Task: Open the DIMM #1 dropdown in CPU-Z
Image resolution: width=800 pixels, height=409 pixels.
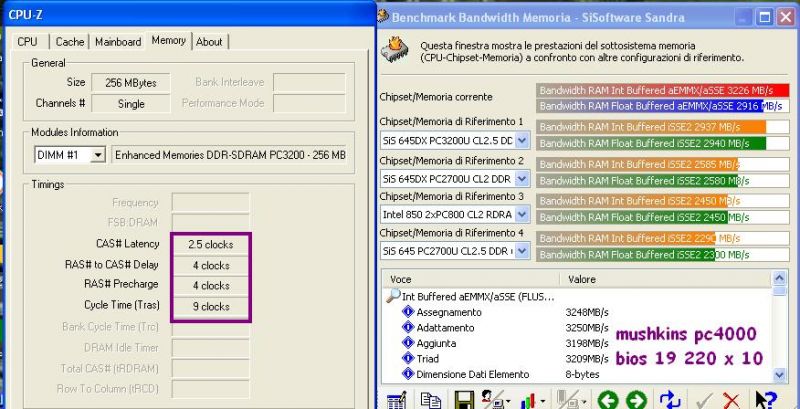Action: [97, 155]
